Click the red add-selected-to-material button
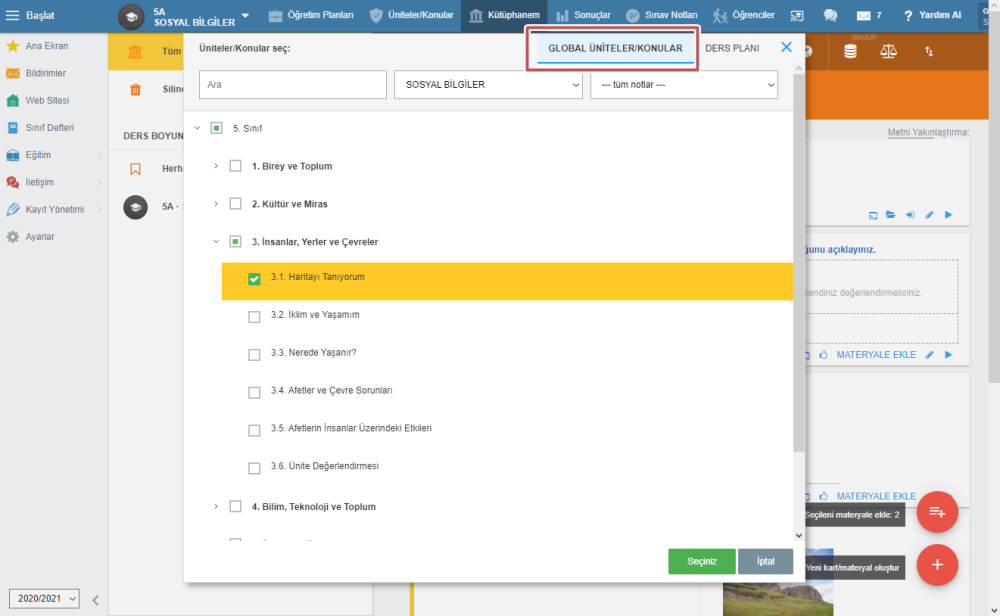 pyautogui.click(x=937, y=512)
